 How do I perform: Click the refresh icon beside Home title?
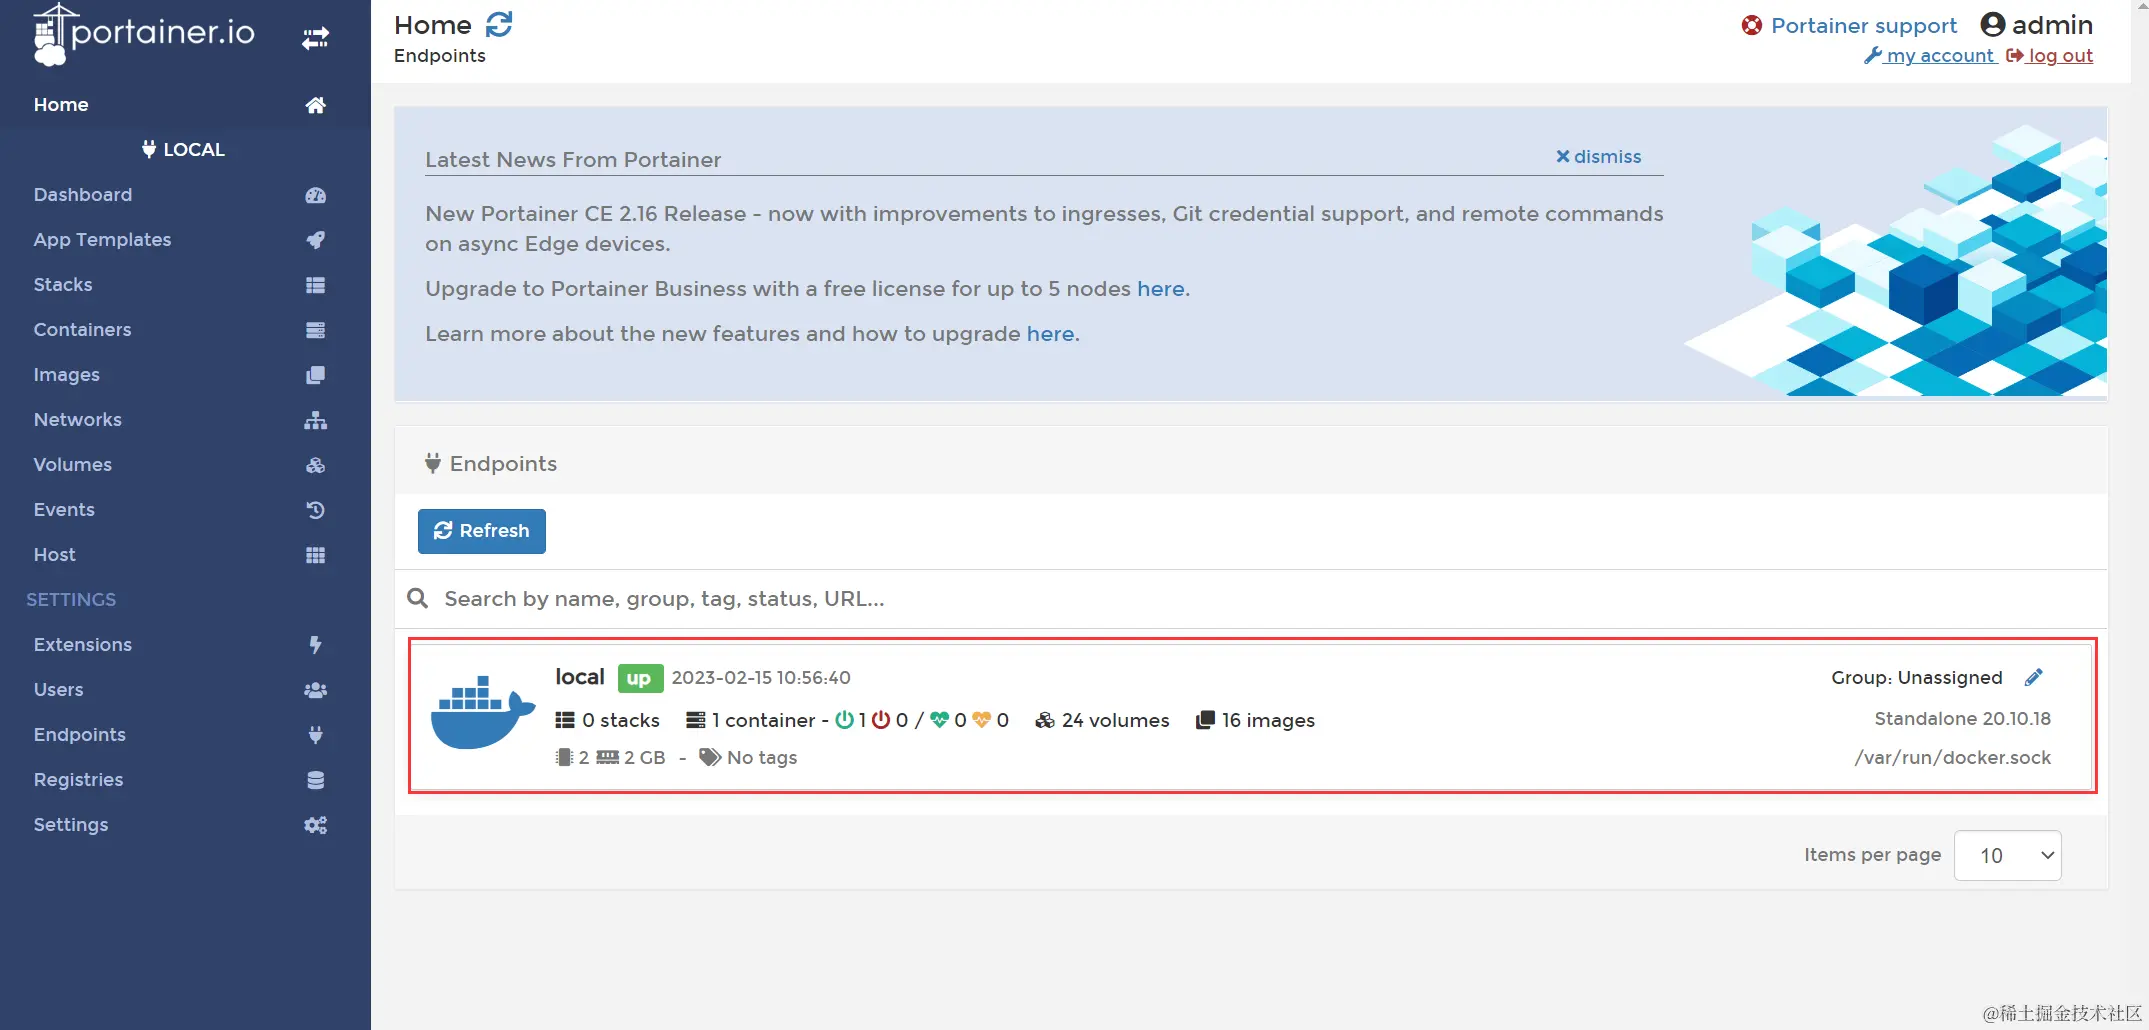pos(499,24)
